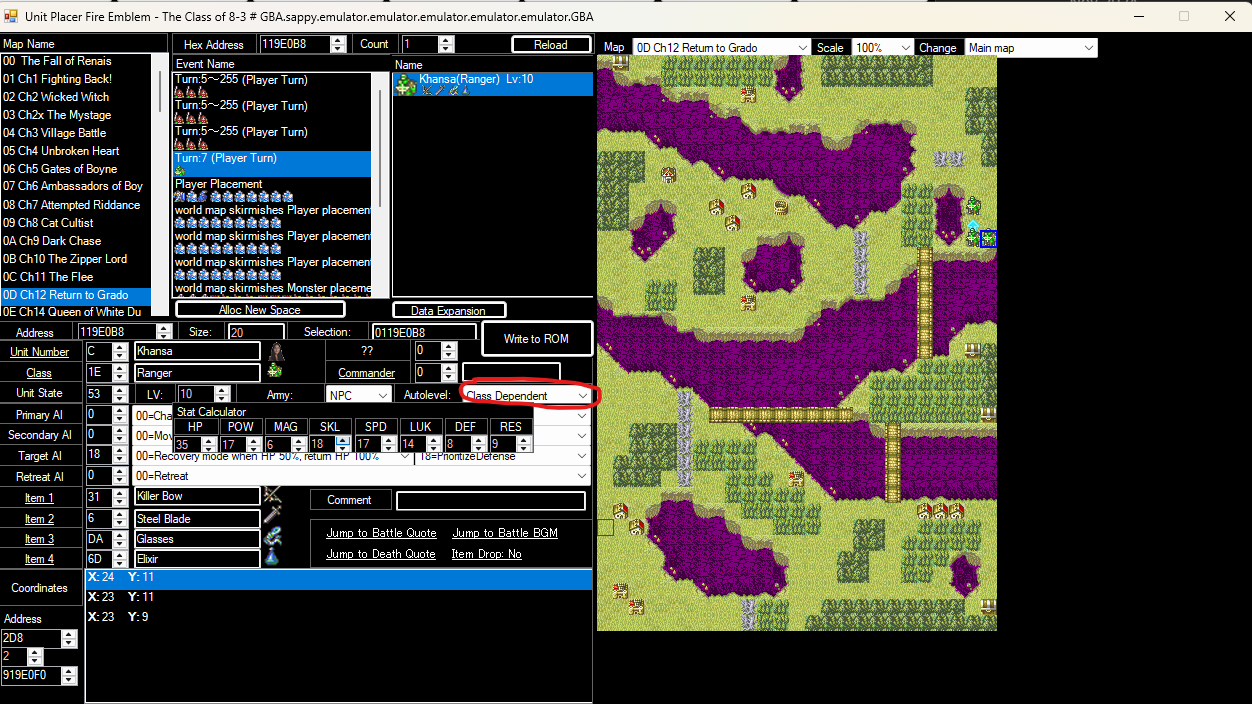Select world map skirmishes Monster placement event
The width and height of the screenshot is (1252, 704).
click(272, 288)
